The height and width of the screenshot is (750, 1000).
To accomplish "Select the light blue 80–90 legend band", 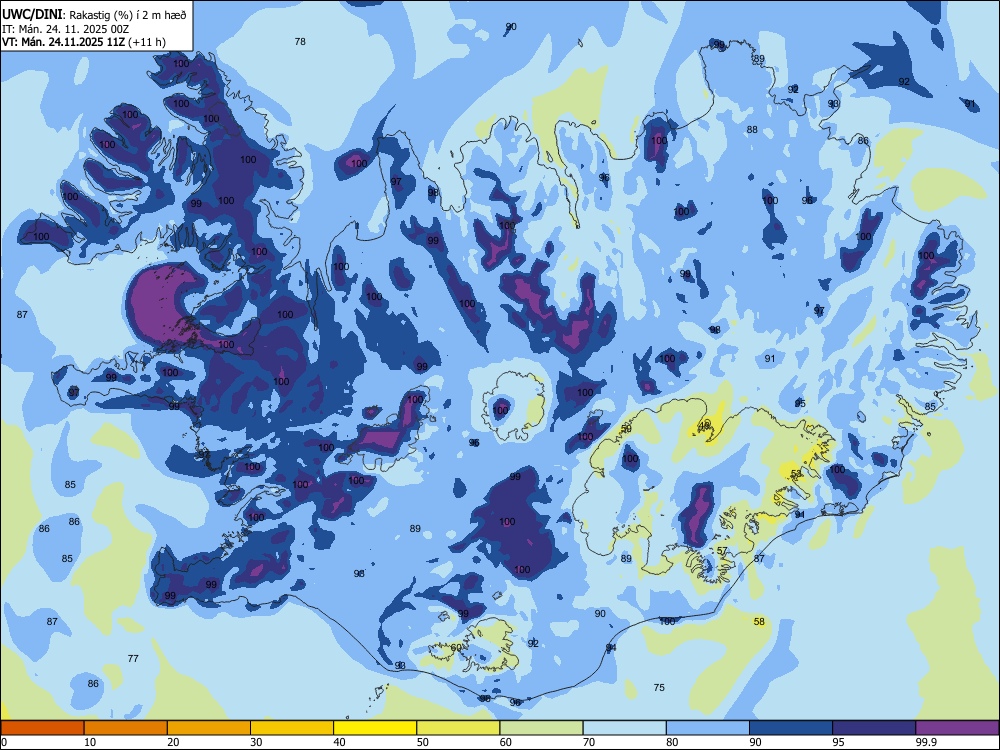I will tap(708, 728).
